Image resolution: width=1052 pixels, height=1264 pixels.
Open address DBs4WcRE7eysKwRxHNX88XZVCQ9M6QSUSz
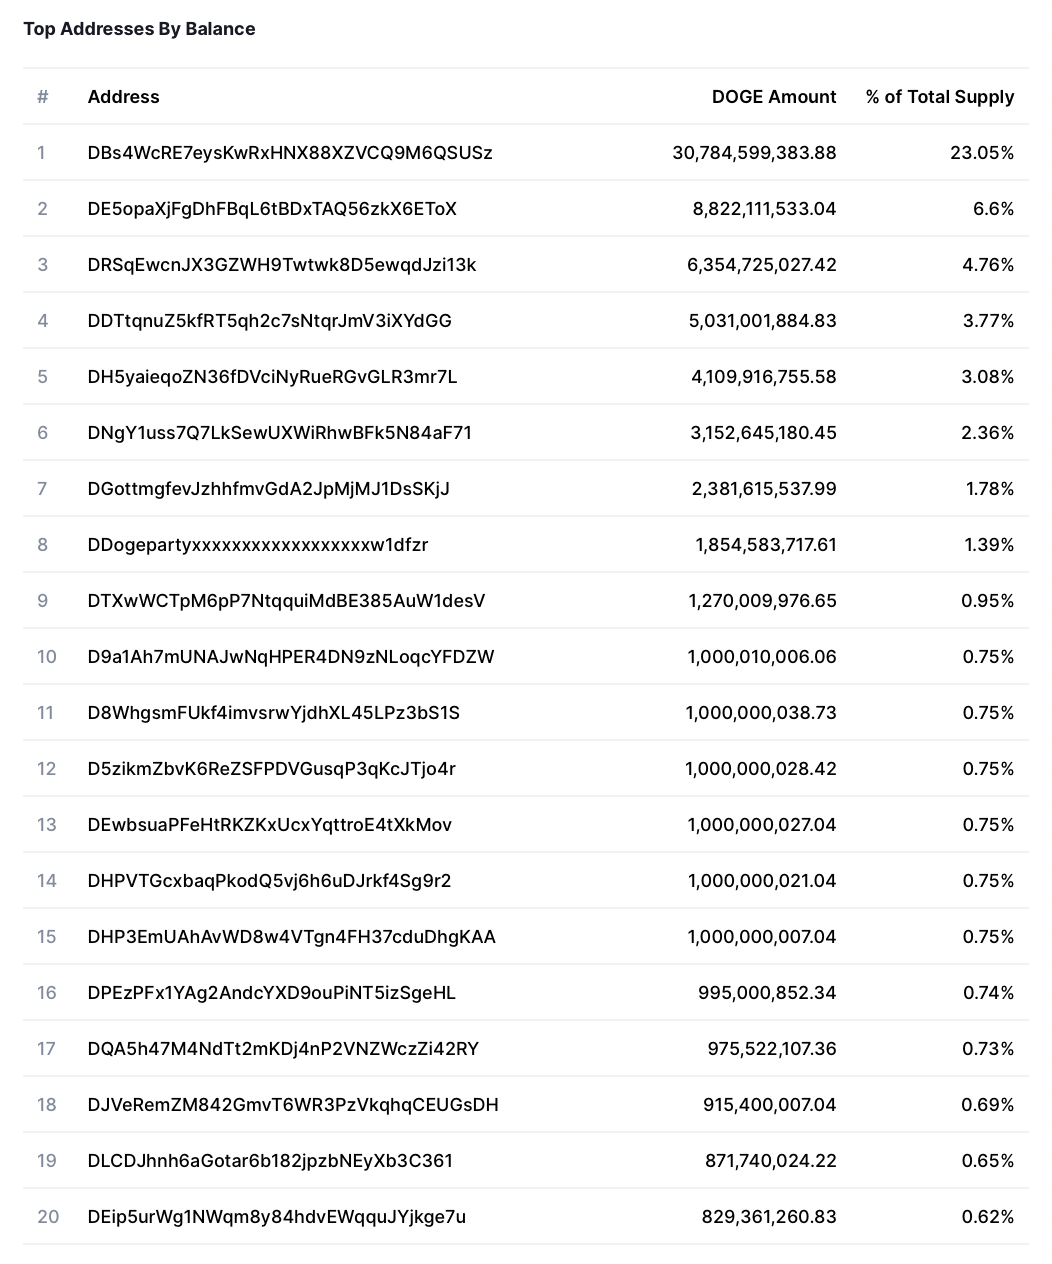[290, 153]
